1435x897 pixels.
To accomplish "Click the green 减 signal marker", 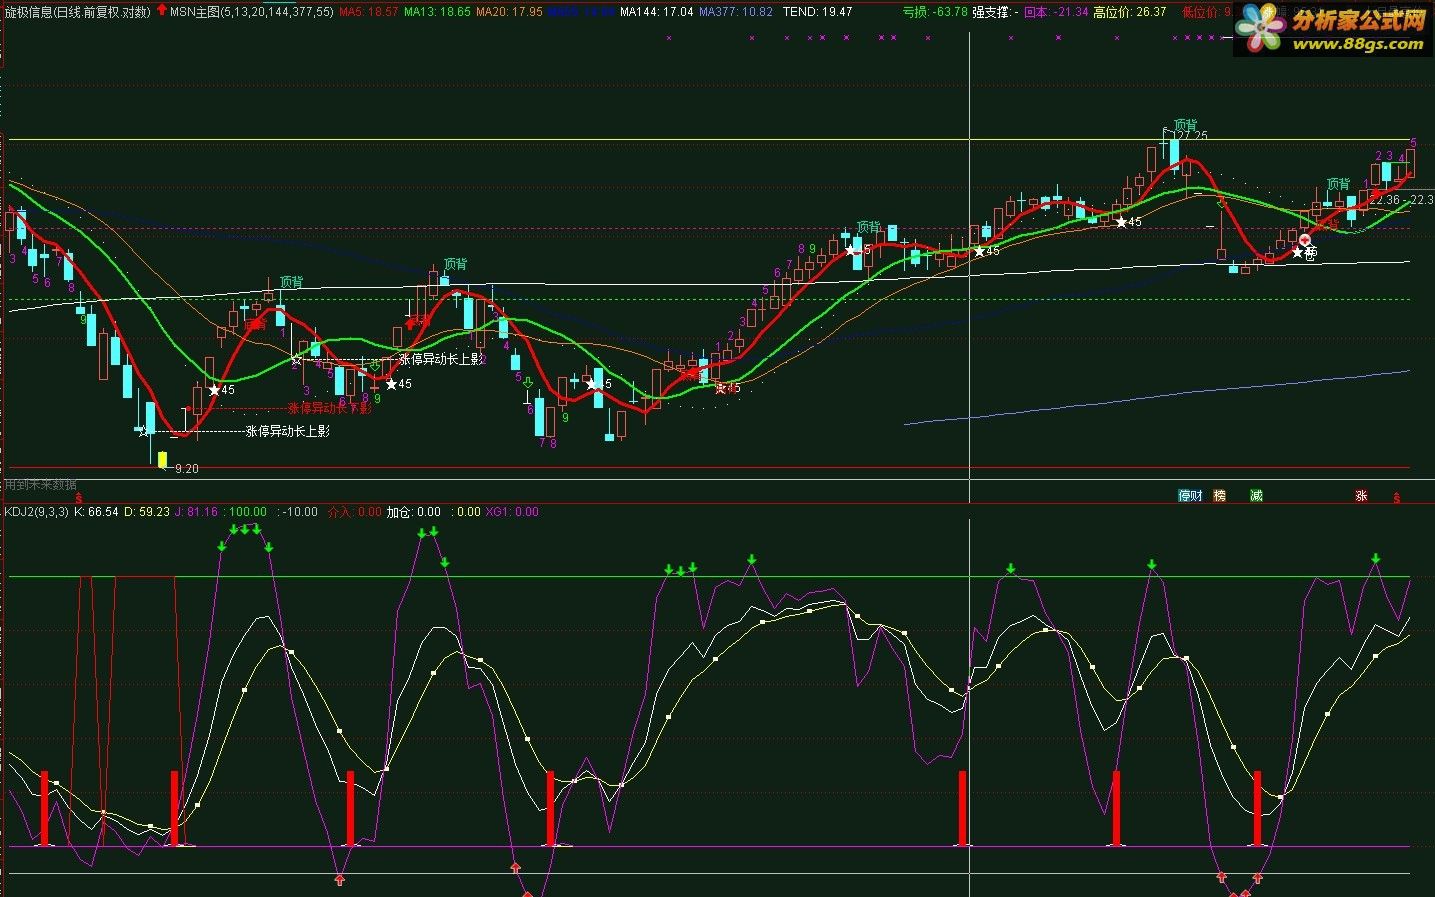I will point(1256,496).
